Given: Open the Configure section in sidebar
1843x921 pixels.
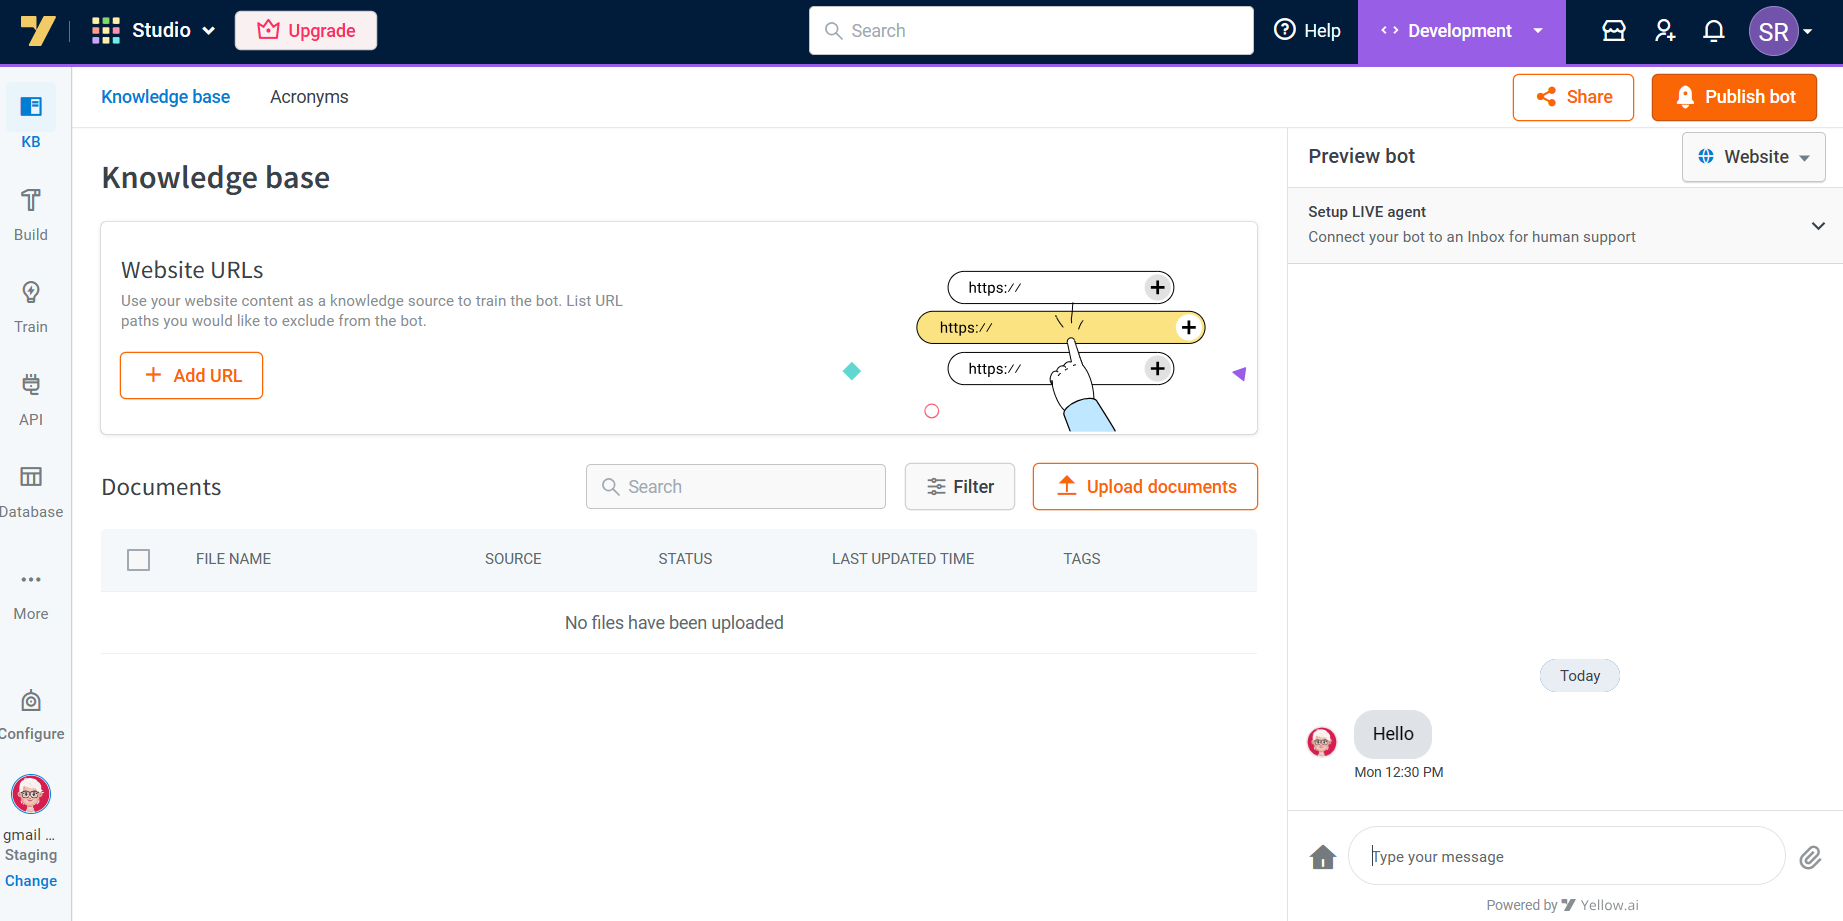Looking at the screenshot, I should click(31, 714).
